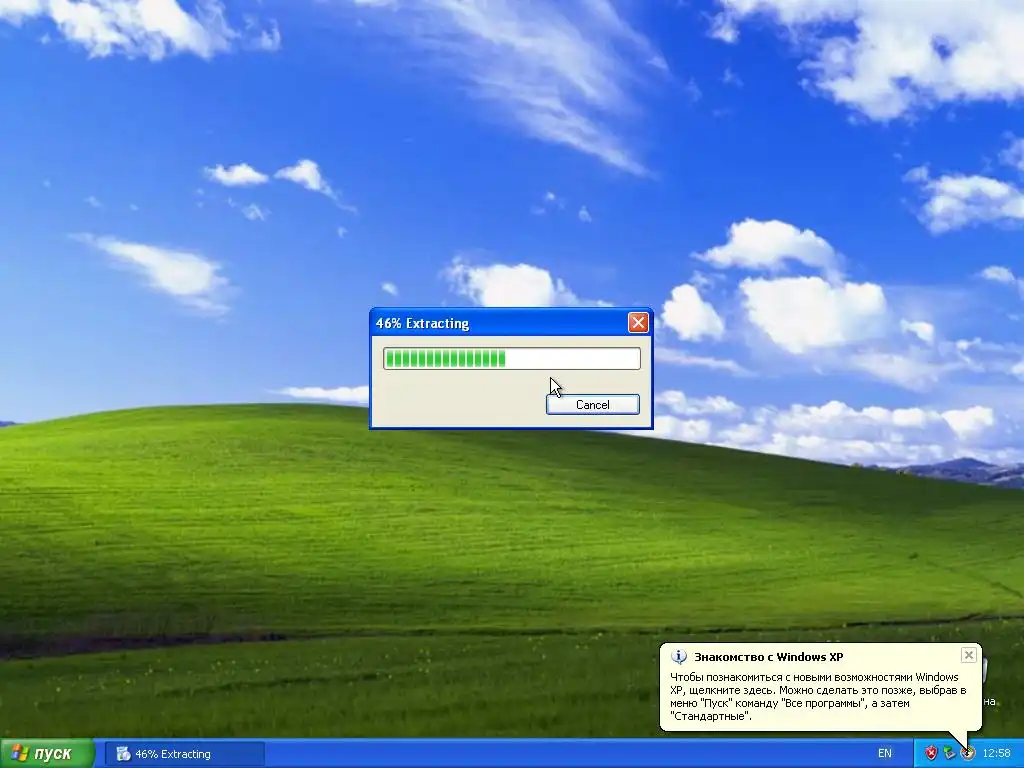Cancel the extraction in progress
This screenshot has width=1024, height=768.
point(592,404)
